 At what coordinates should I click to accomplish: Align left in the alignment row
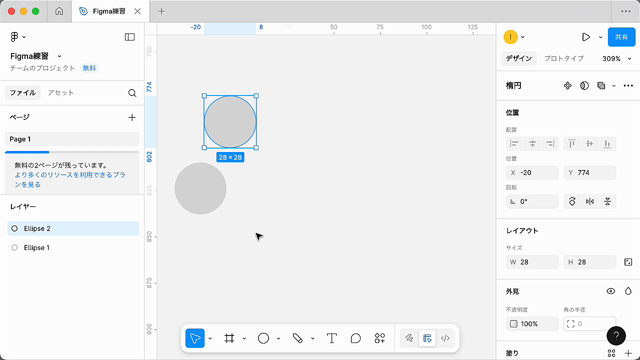[x=514, y=144]
